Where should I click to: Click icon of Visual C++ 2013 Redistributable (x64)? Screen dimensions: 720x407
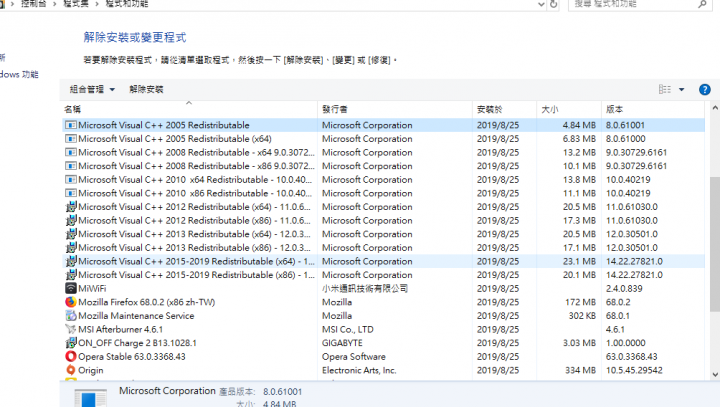(71, 234)
